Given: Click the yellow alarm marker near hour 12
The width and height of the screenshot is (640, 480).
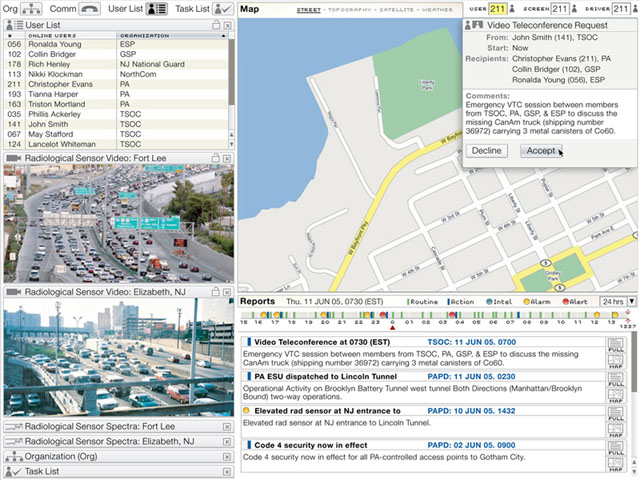Looking at the screenshot, I should click(597, 315).
